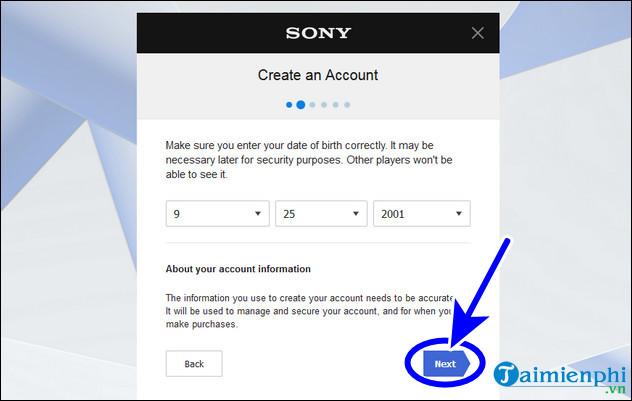Select the "Create an Account" heading
This screenshot has height=401, width=632.
coord(318,75)
